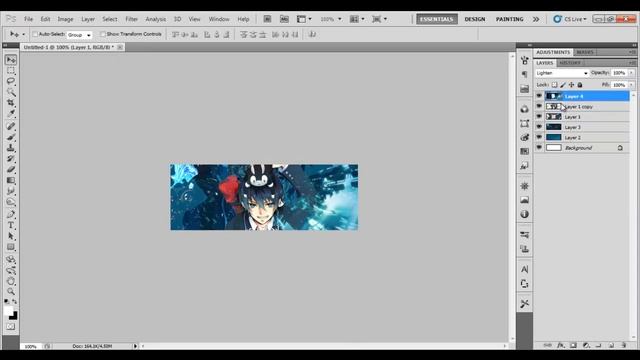Select the Lasso tool
Image resolution: width=640 pixels, height=360 pixels.
(11, 81)
